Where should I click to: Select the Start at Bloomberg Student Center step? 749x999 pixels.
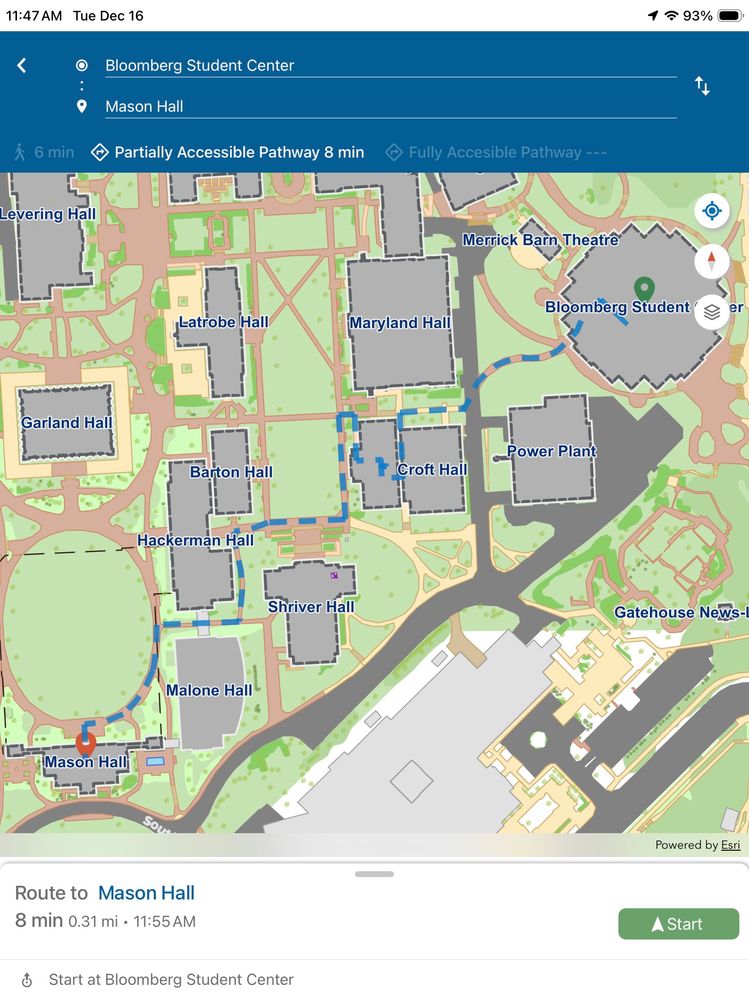point(374,980)
